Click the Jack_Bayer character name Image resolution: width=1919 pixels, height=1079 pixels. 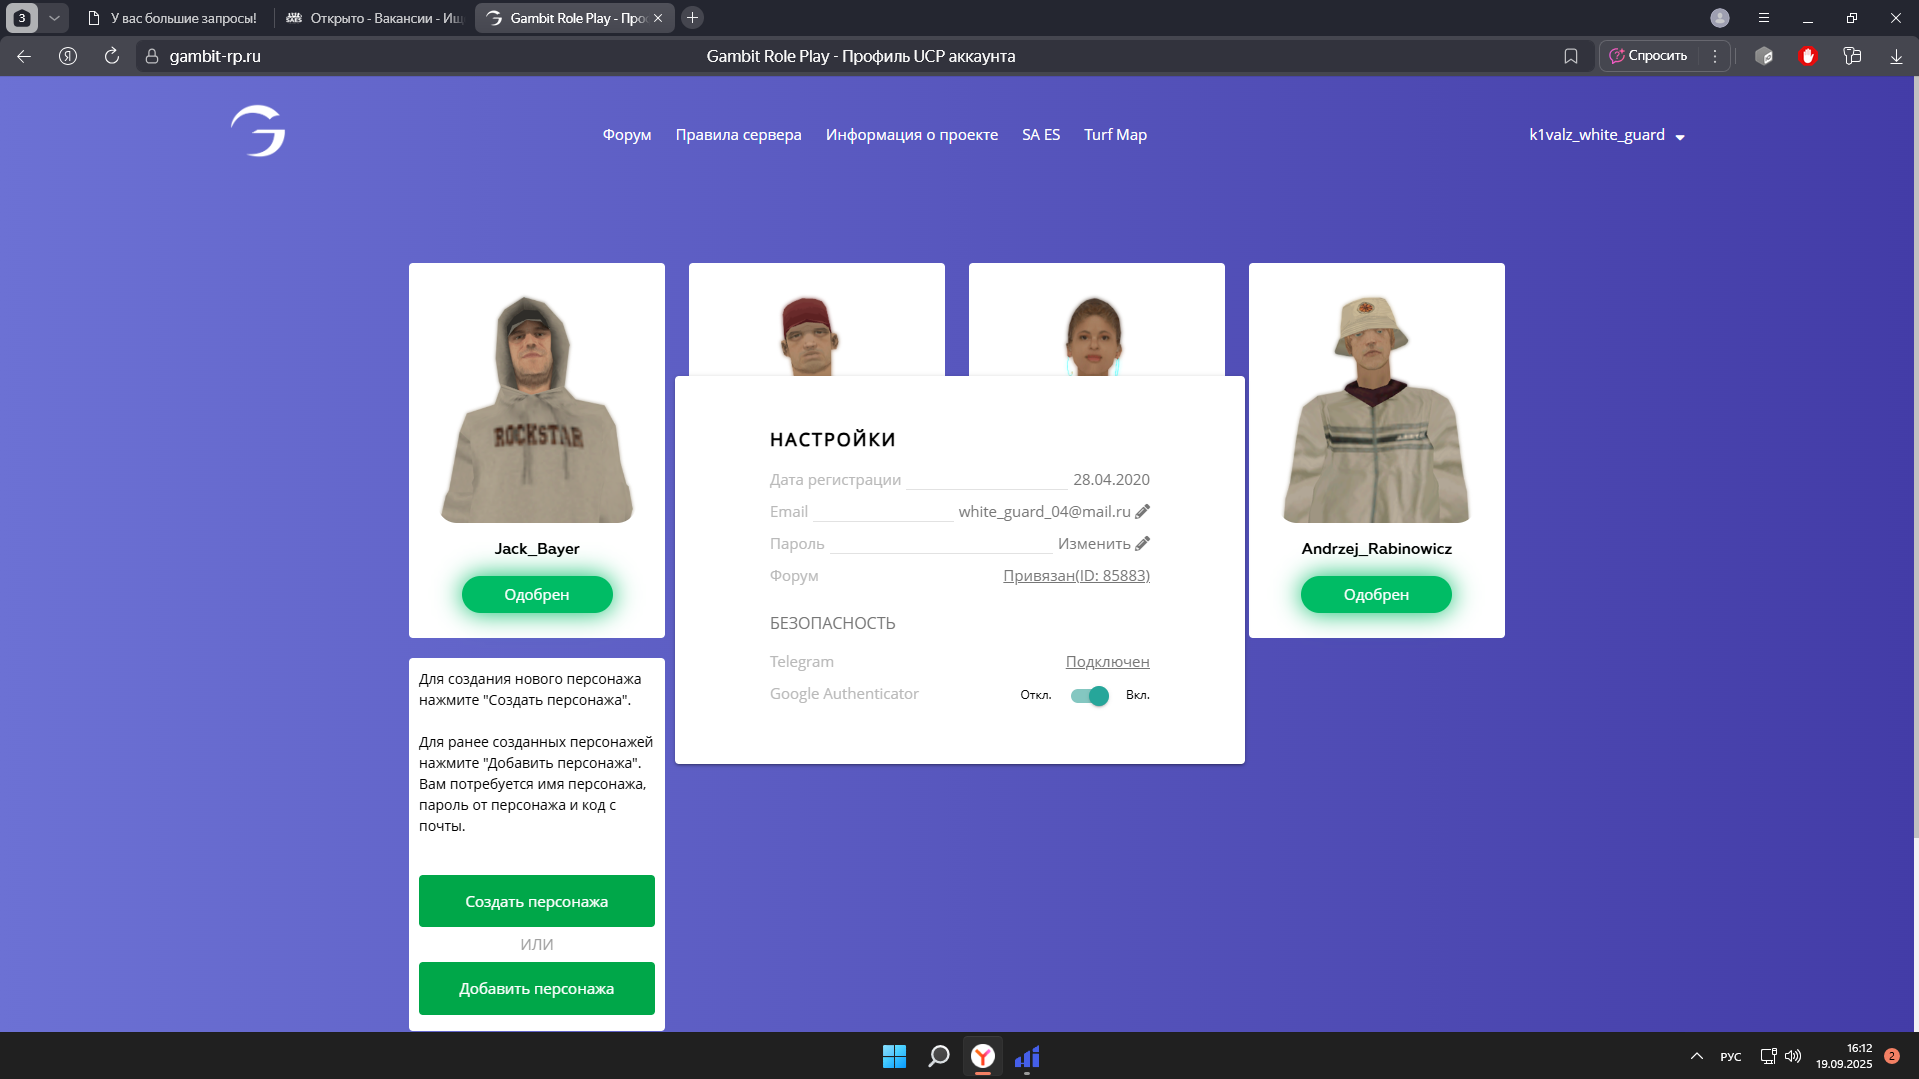click(x=537, y=548)
